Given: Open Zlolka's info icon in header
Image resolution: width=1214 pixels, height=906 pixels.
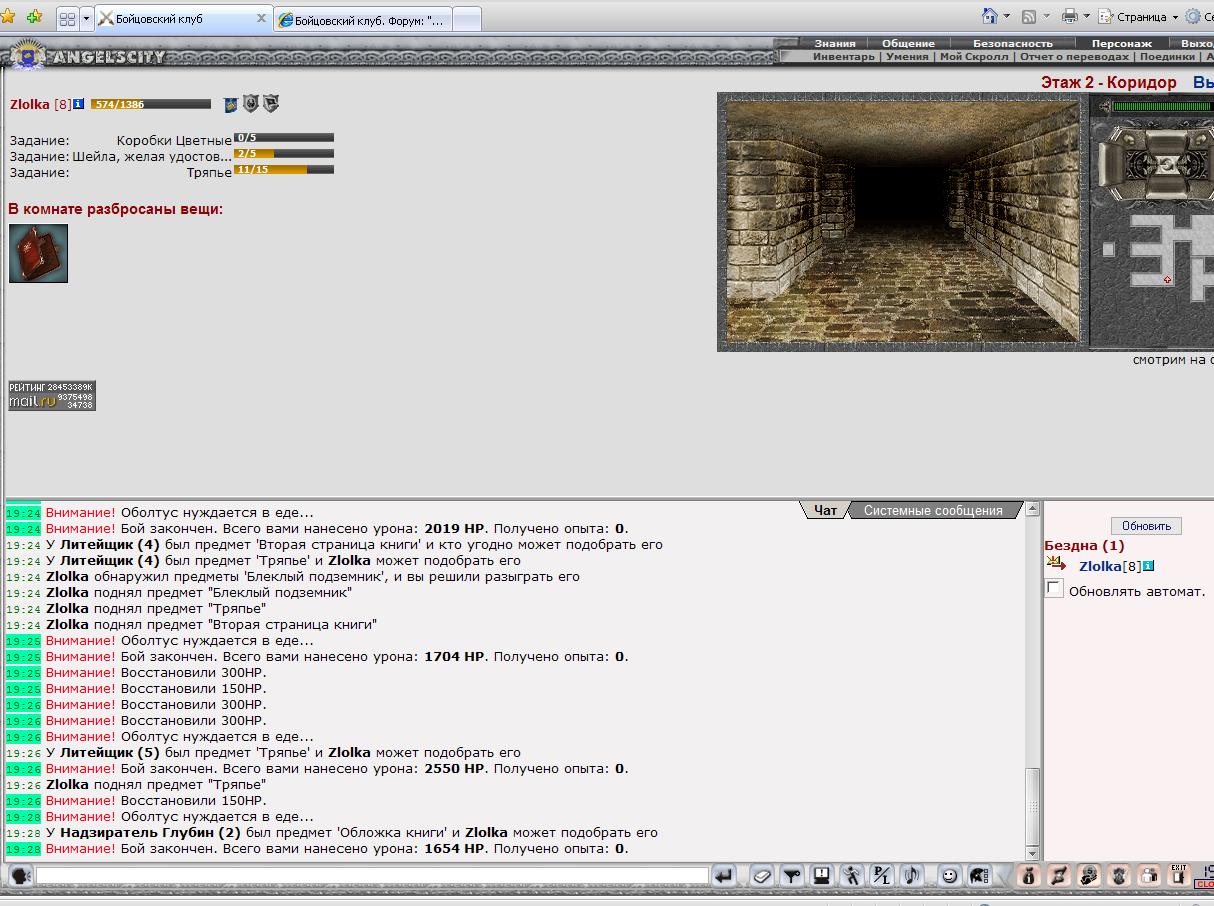Looking at the screenshot, I should [x=79, y=104].
